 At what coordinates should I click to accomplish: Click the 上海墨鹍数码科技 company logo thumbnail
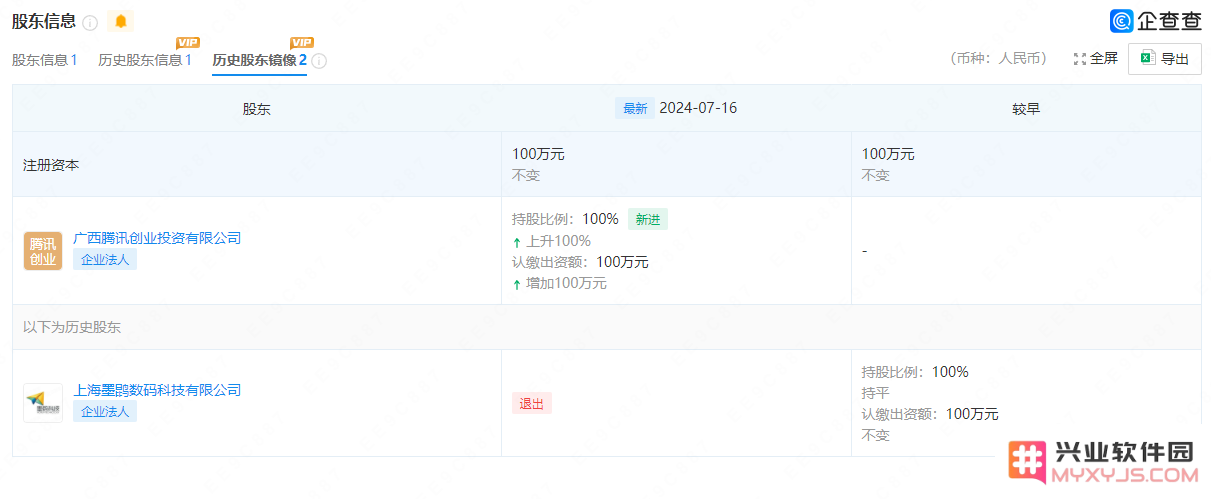click(43, 403)
